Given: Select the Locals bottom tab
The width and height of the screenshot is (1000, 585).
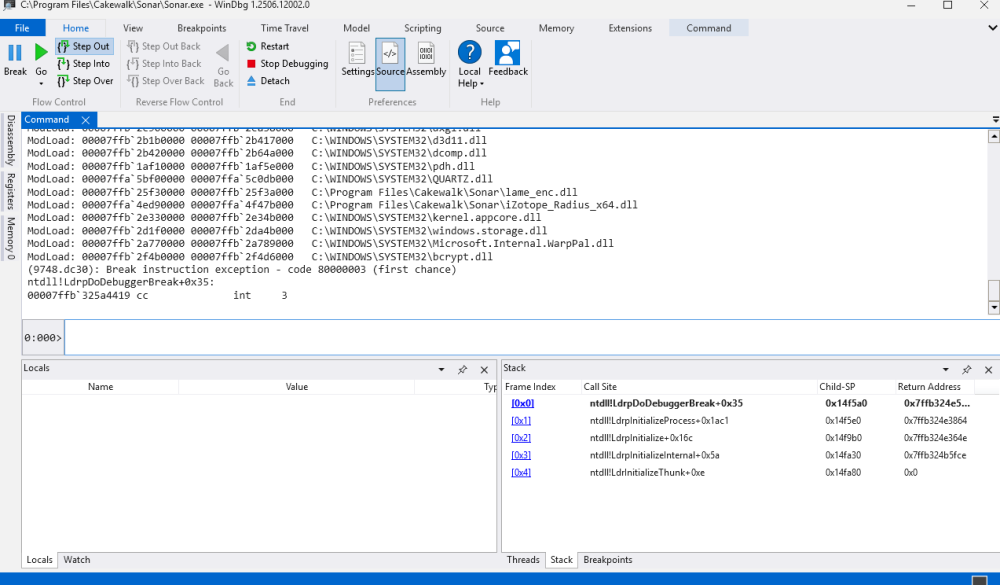Looking at the screenshot, I should tap(40, 559).
